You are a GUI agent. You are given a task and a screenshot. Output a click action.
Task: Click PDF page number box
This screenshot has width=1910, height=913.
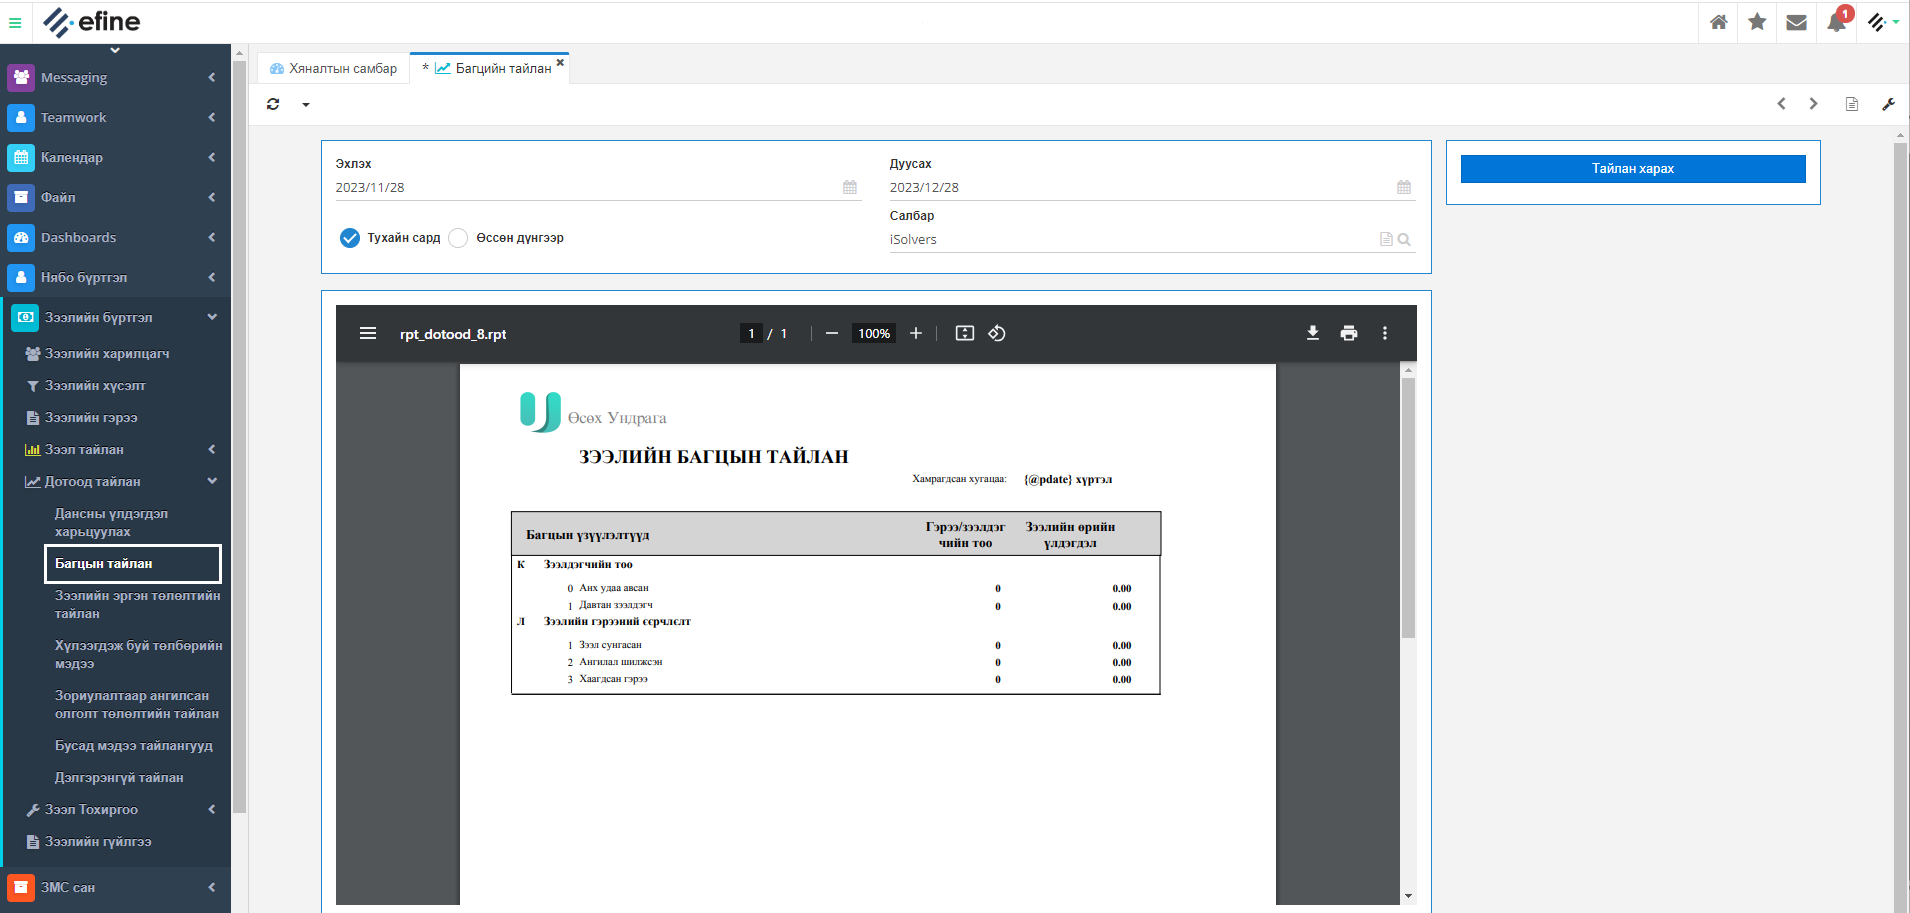click(751, 333)
